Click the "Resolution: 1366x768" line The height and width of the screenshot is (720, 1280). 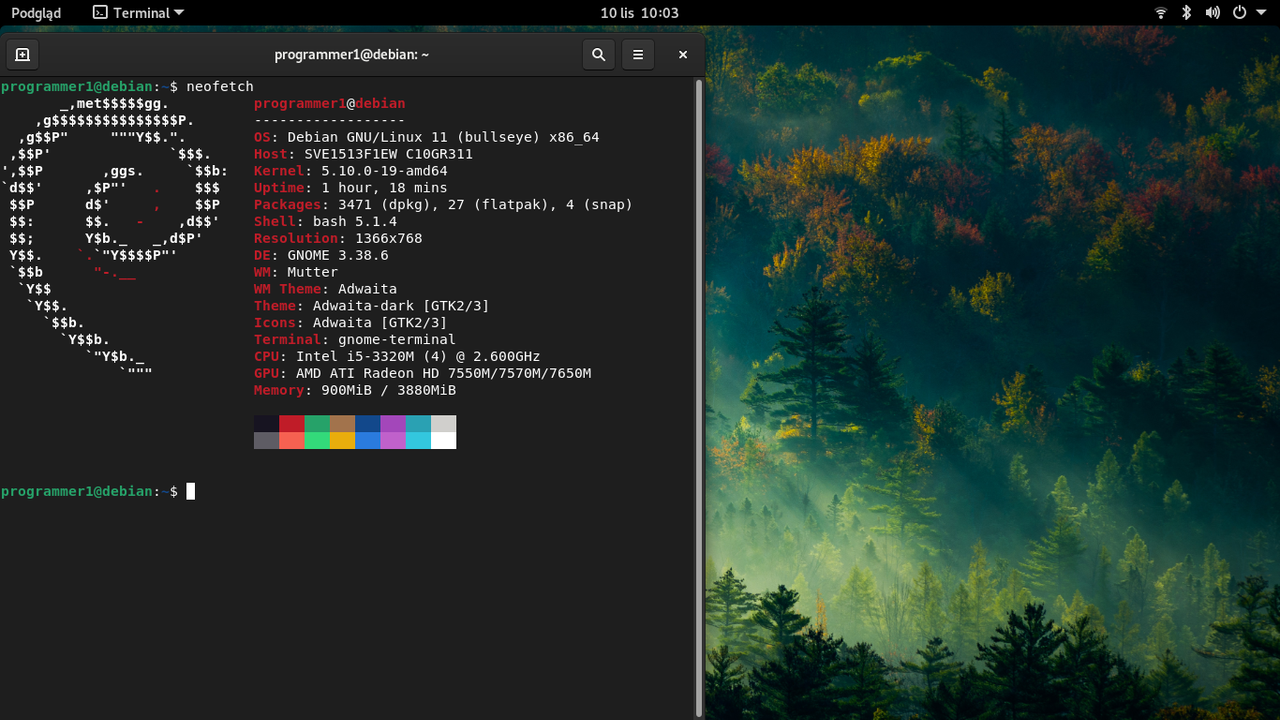click(x=338, y=238)
